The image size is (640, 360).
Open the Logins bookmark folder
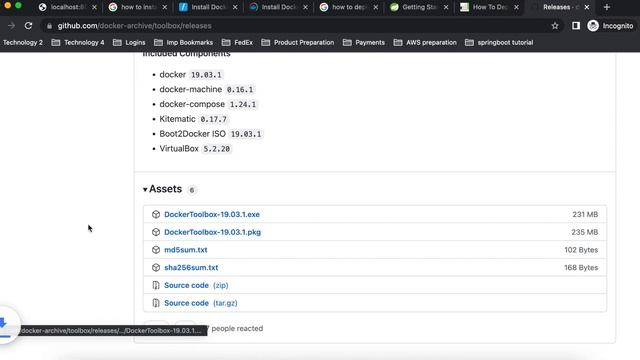[129, 42]
